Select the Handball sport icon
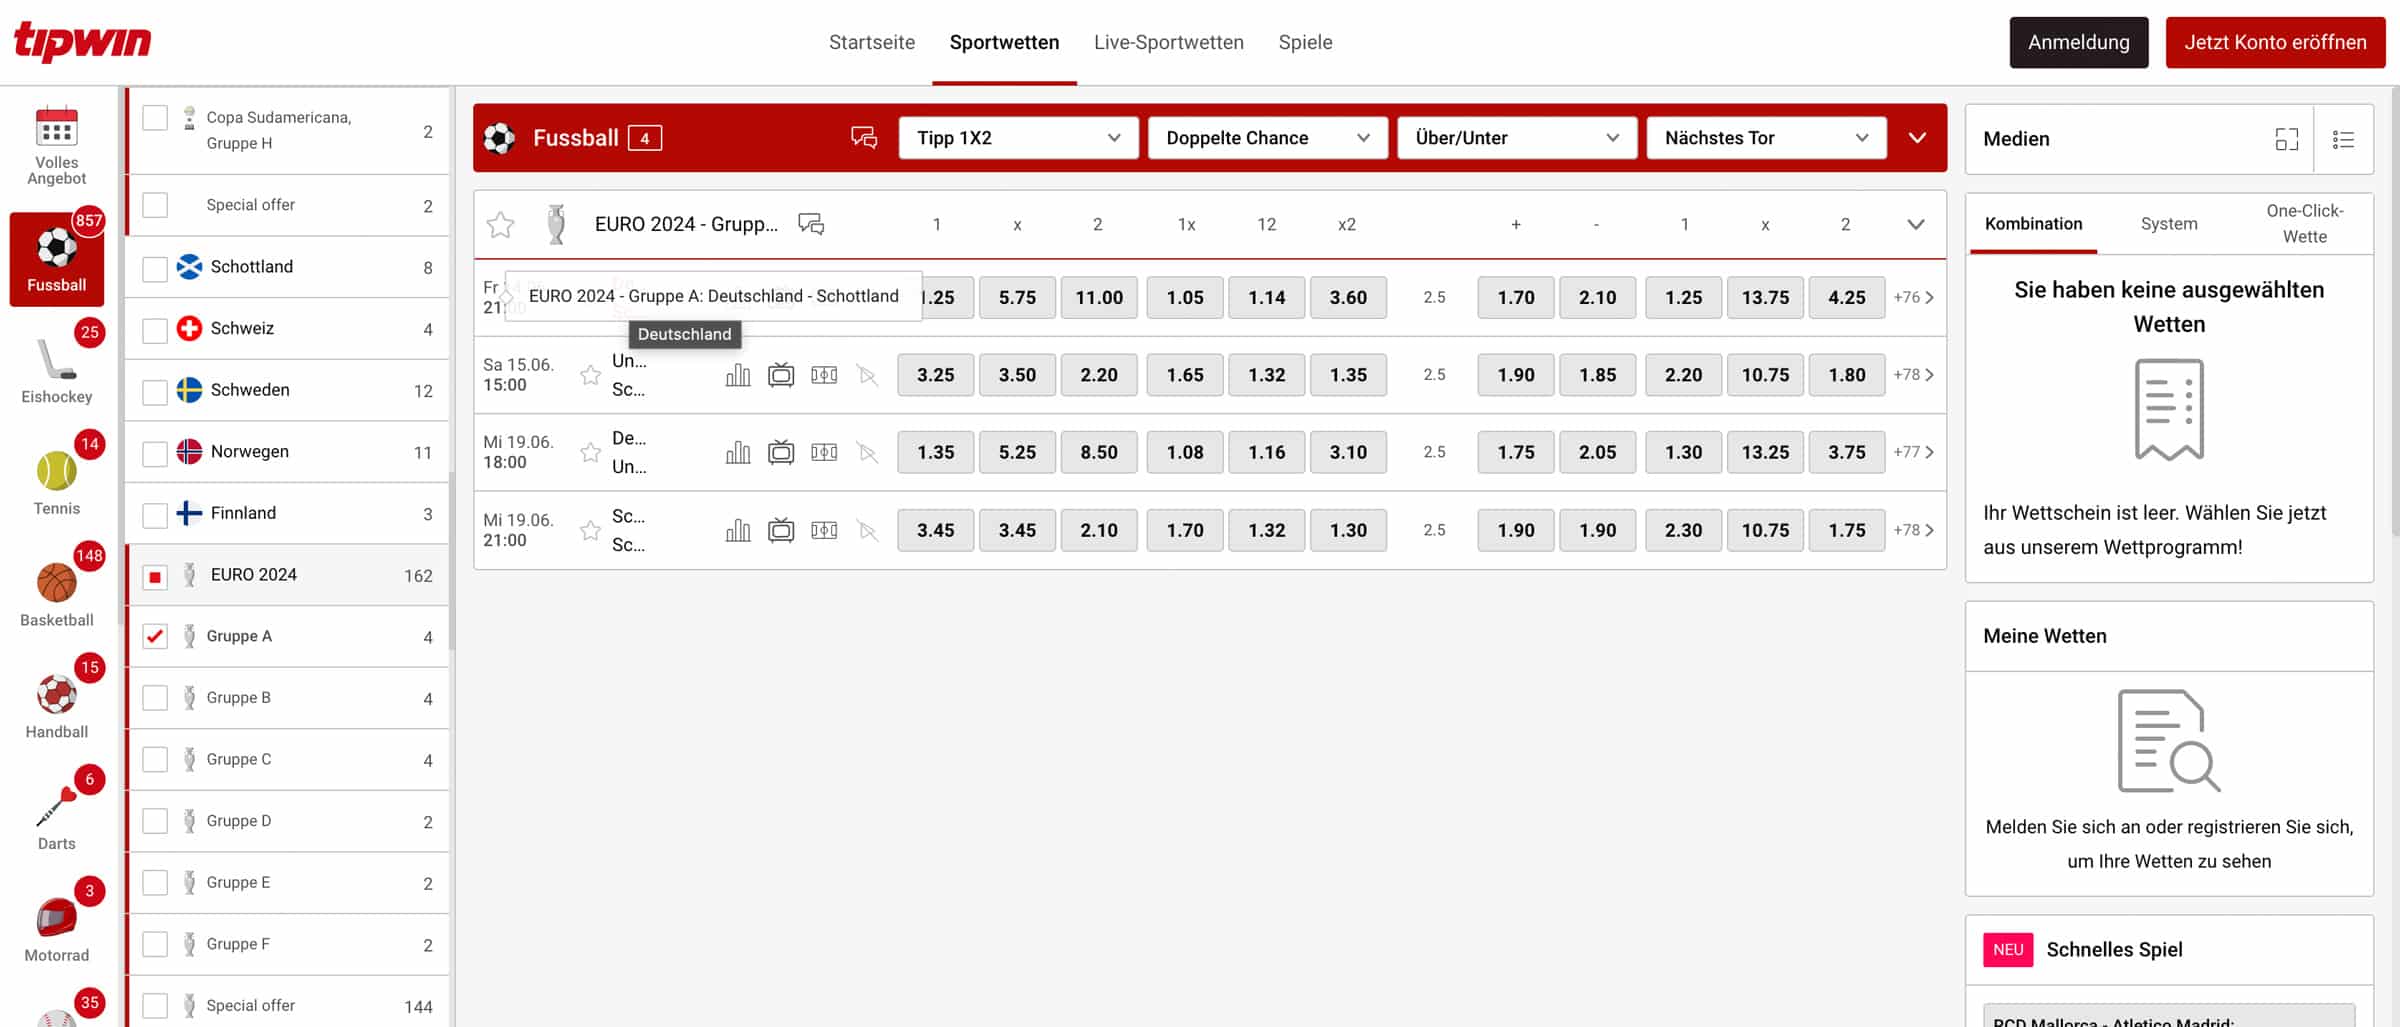Image resolution: width=2400 pixels, height=1027 pixels. click(x=56, y=695)
